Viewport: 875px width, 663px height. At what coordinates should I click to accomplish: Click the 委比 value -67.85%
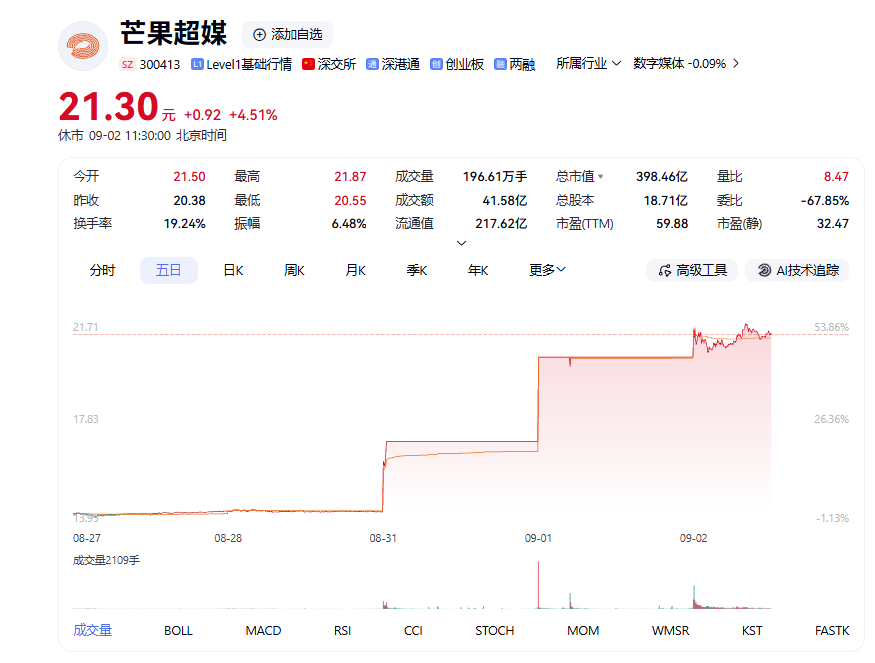[x=825, y=200]
